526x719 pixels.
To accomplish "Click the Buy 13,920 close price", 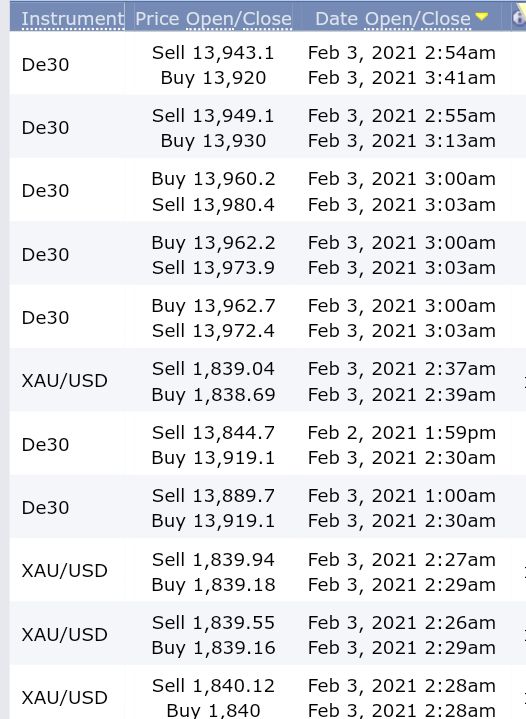I will point(213,78).
